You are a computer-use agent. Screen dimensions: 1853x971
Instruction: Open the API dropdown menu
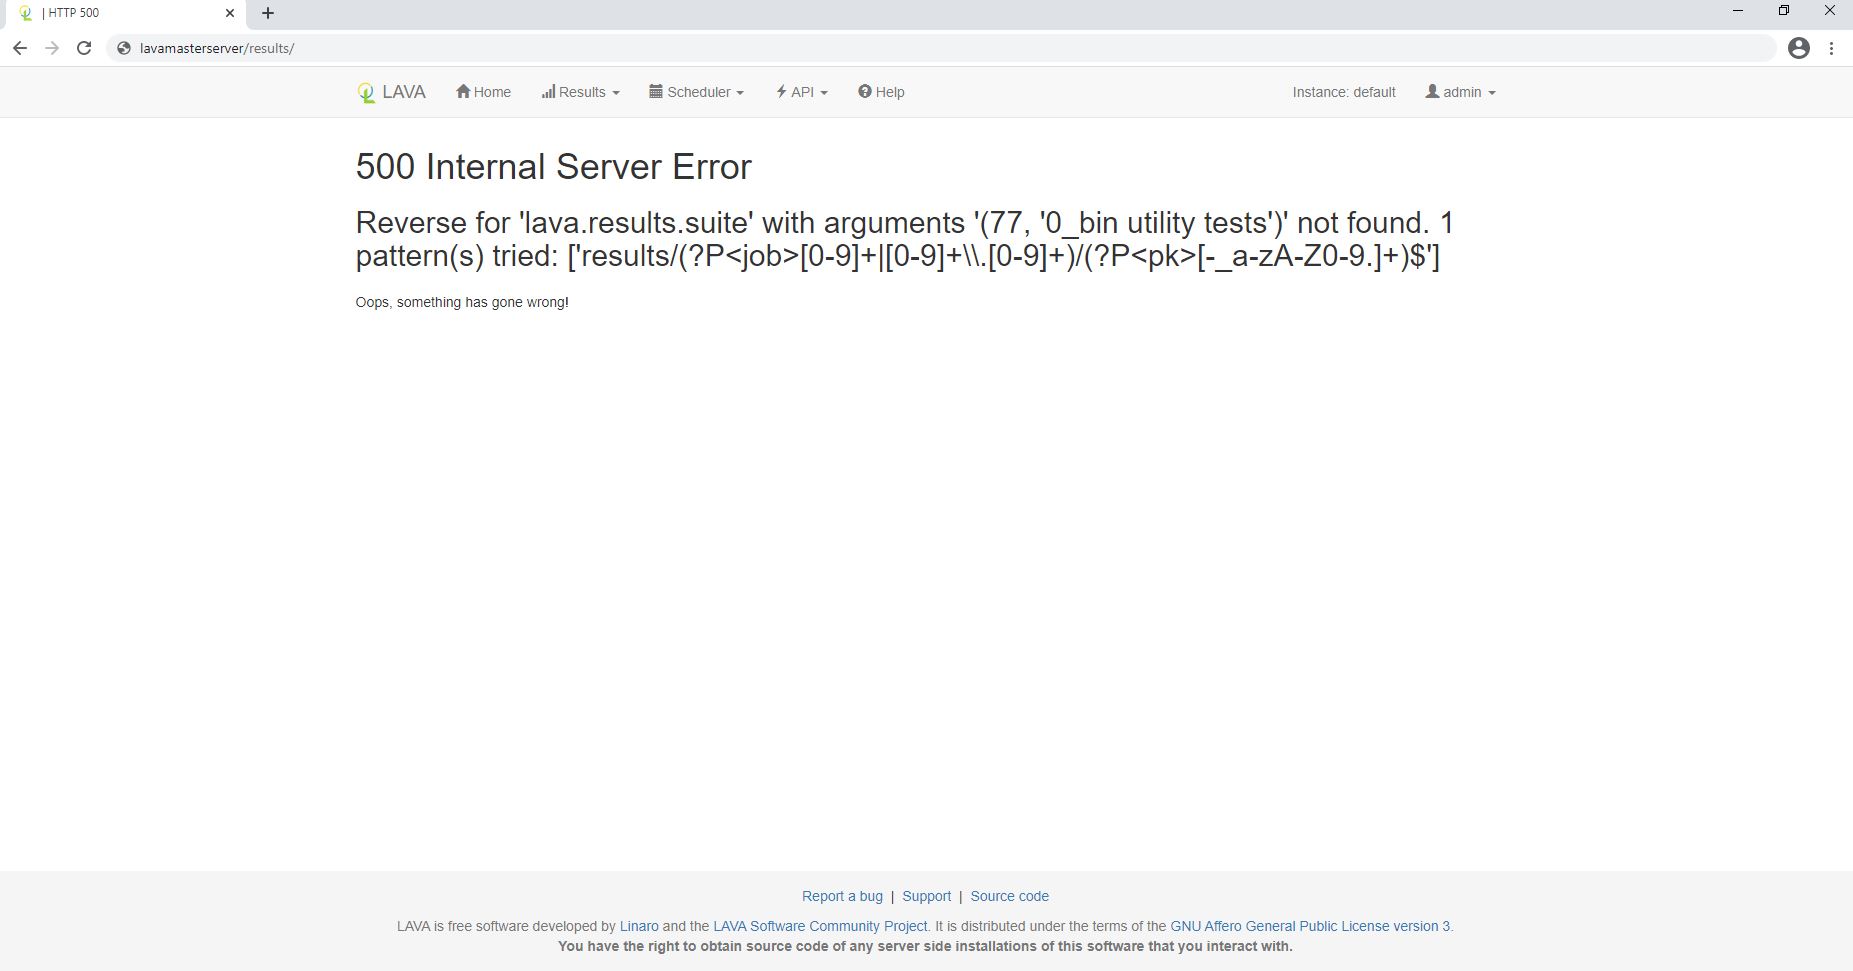[802, 92]
